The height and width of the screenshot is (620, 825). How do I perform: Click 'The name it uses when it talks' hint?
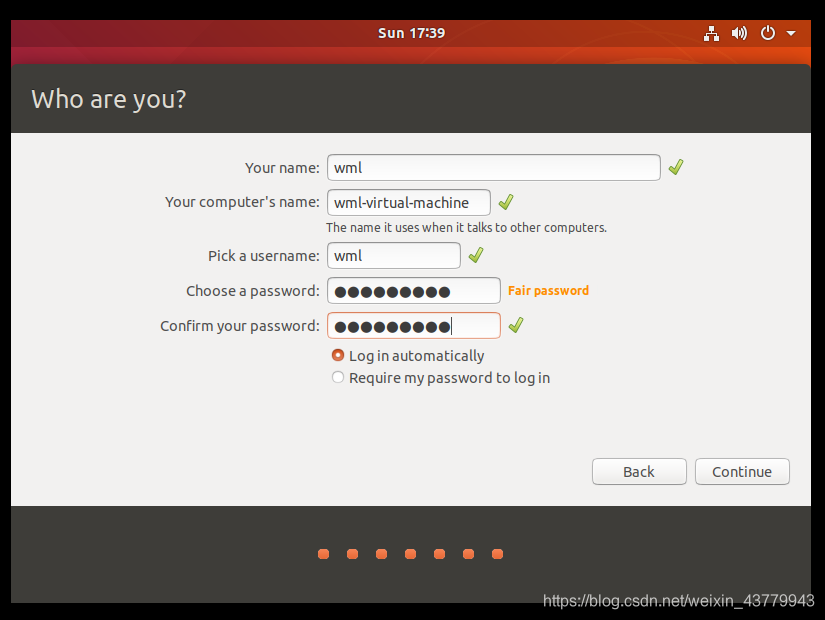466,227
